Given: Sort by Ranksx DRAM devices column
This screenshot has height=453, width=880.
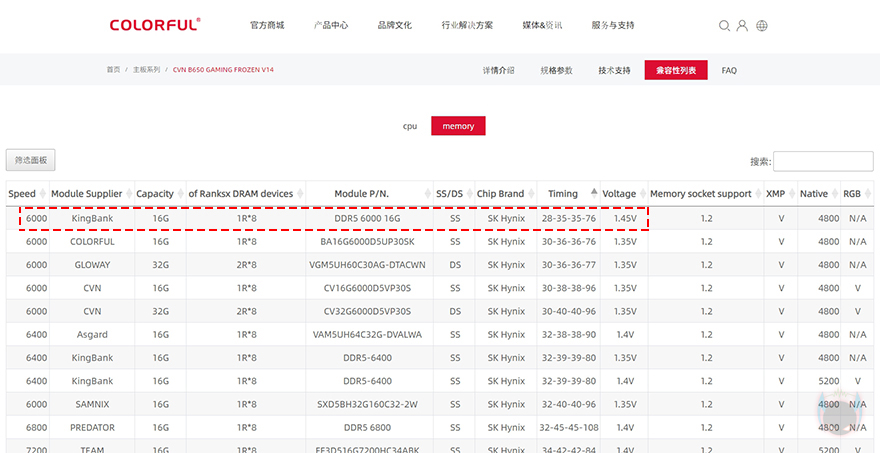Looking at the screenshot, I should 246,194.
